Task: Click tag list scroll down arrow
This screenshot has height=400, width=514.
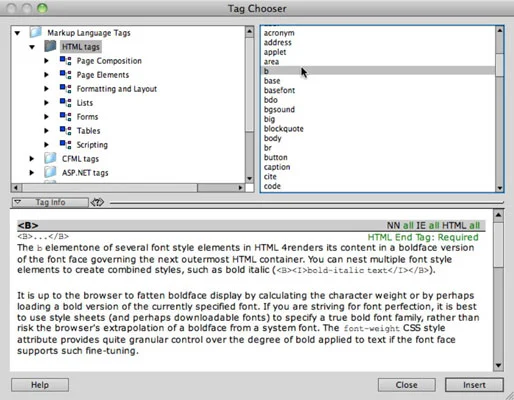Action: point(499,188)
